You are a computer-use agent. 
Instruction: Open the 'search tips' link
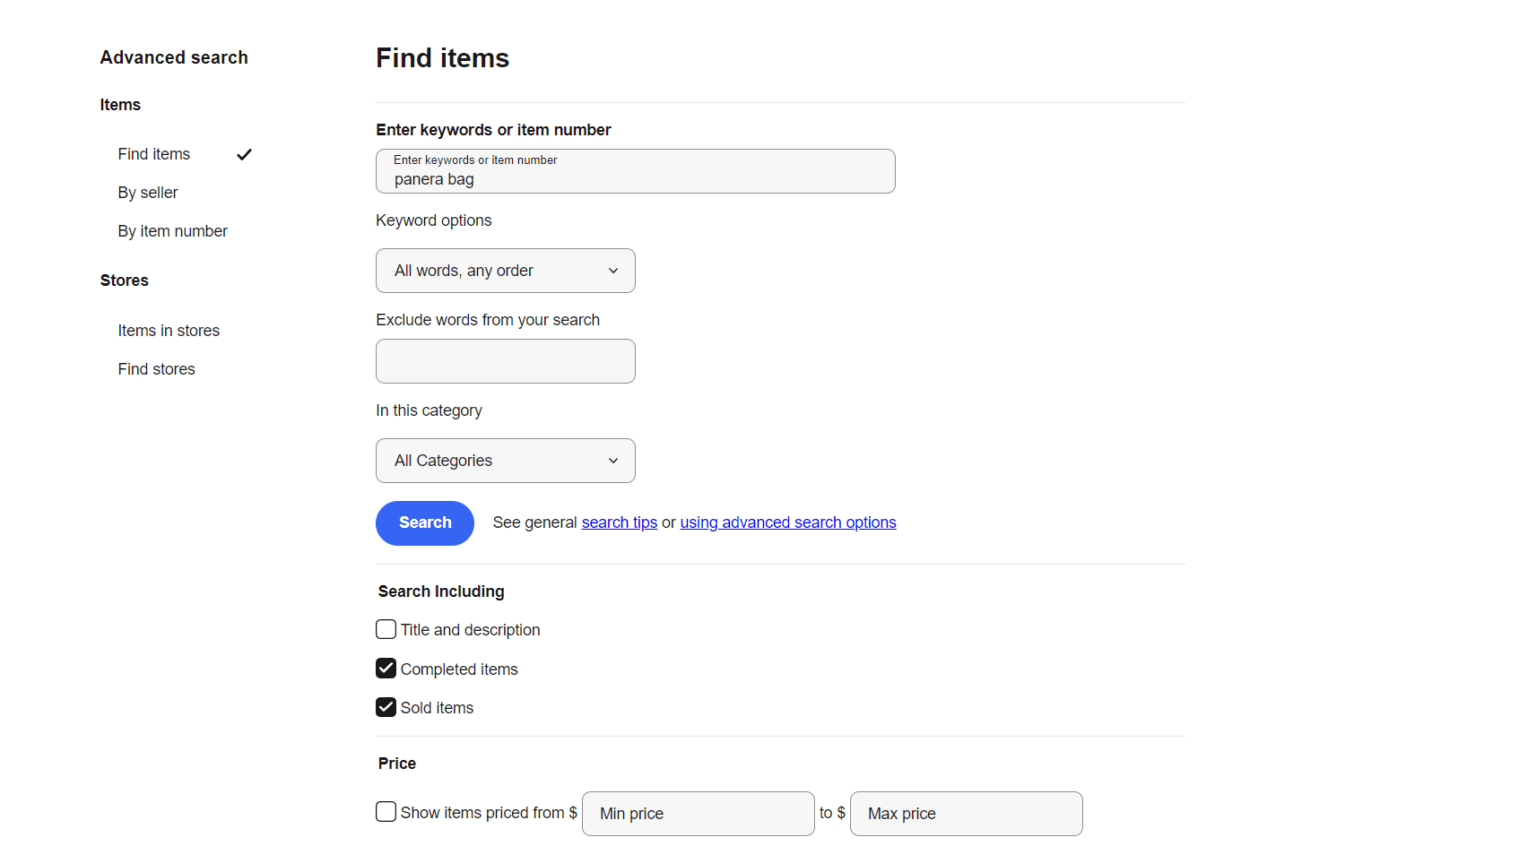tap(619, 522)
